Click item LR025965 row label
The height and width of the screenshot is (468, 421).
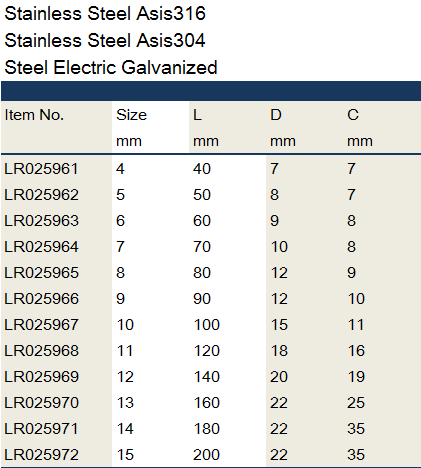point(41,273)
